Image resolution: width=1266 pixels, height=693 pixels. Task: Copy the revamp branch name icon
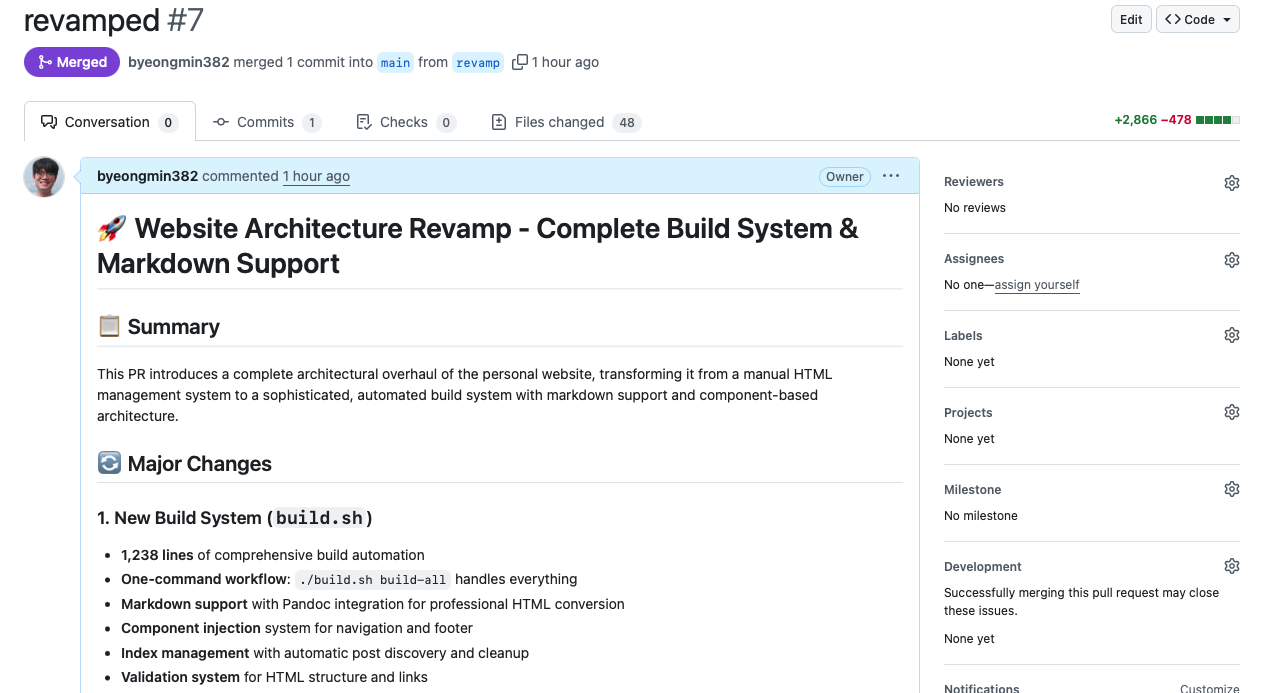tap(519, 62)
